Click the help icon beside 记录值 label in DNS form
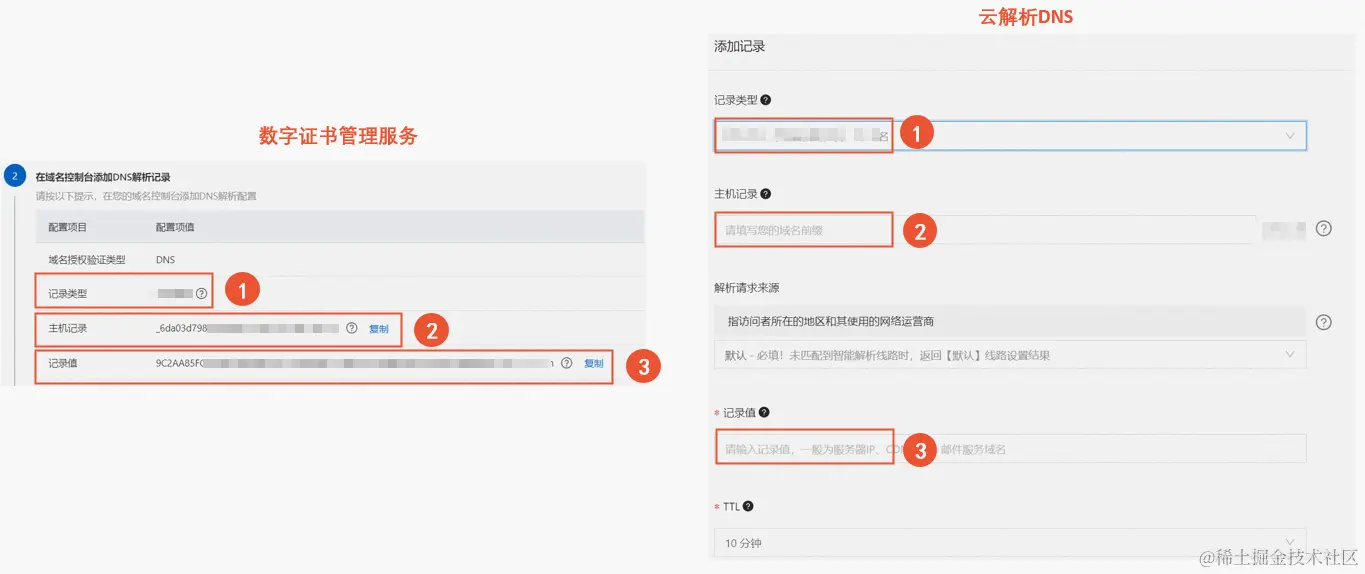Screen dimensions: 1365x574 point(765,413)
